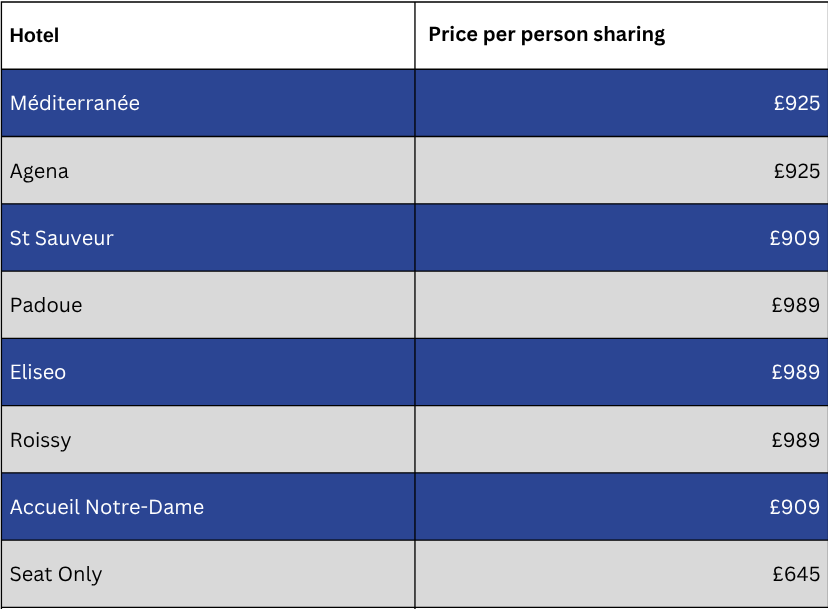The image size is (828, 609).
Task: Click the £989 price for Roissy
Action: 795,440
